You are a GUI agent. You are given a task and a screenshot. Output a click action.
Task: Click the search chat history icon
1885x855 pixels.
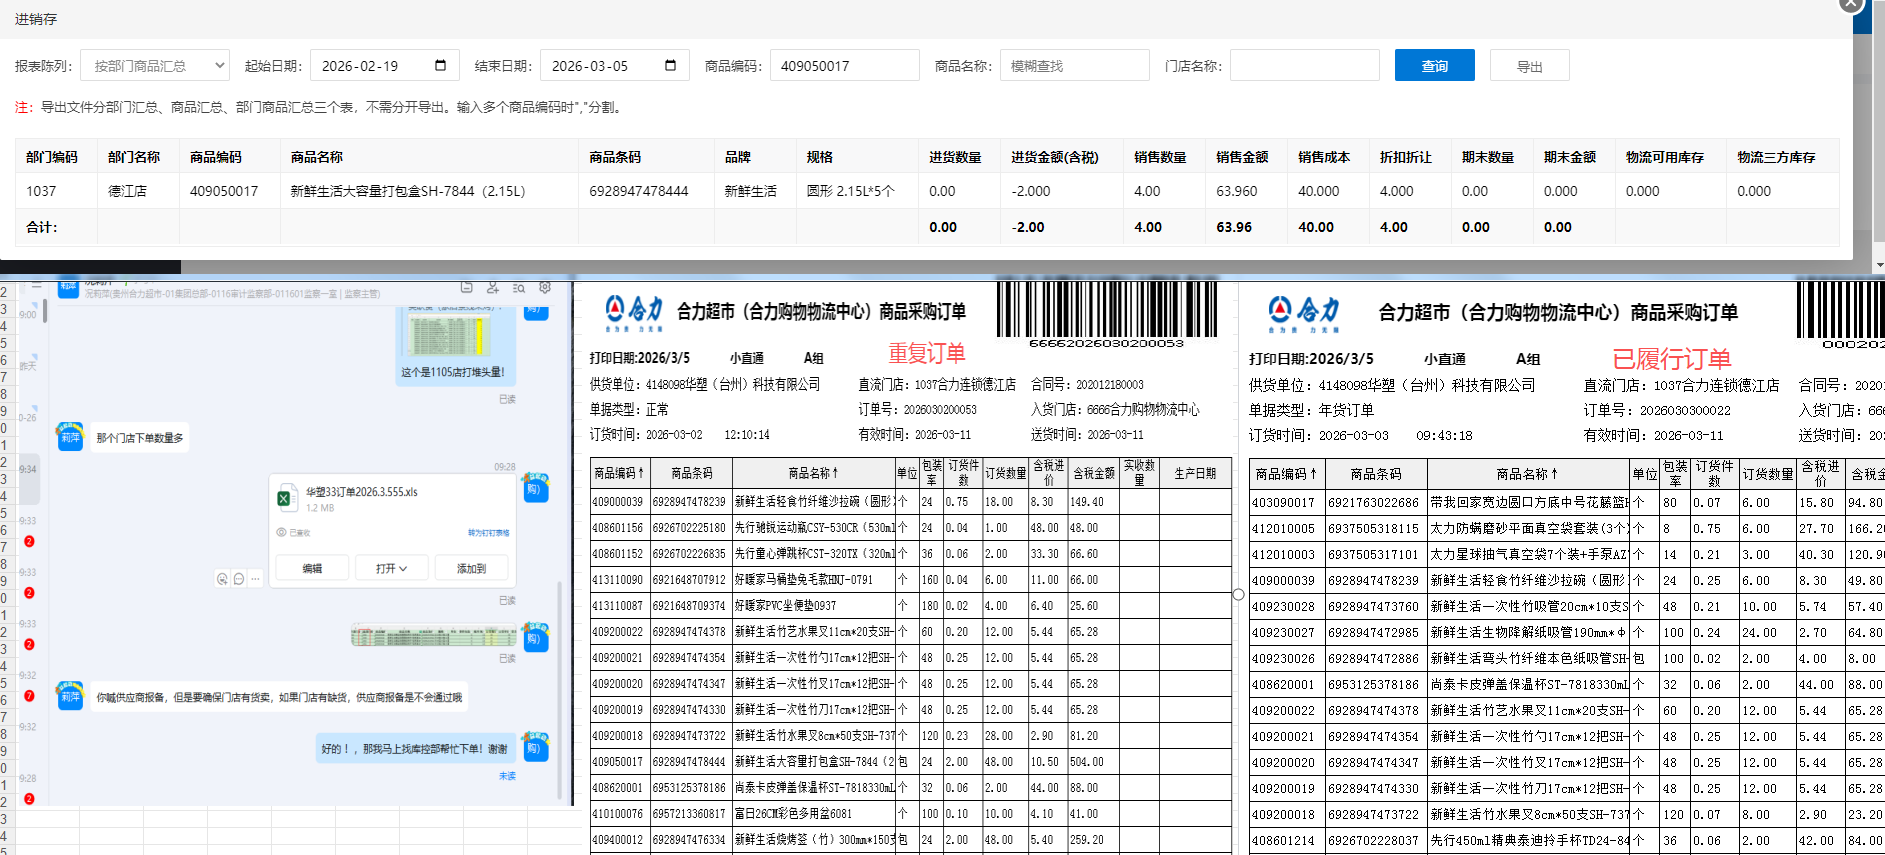[x=519, y=288]
